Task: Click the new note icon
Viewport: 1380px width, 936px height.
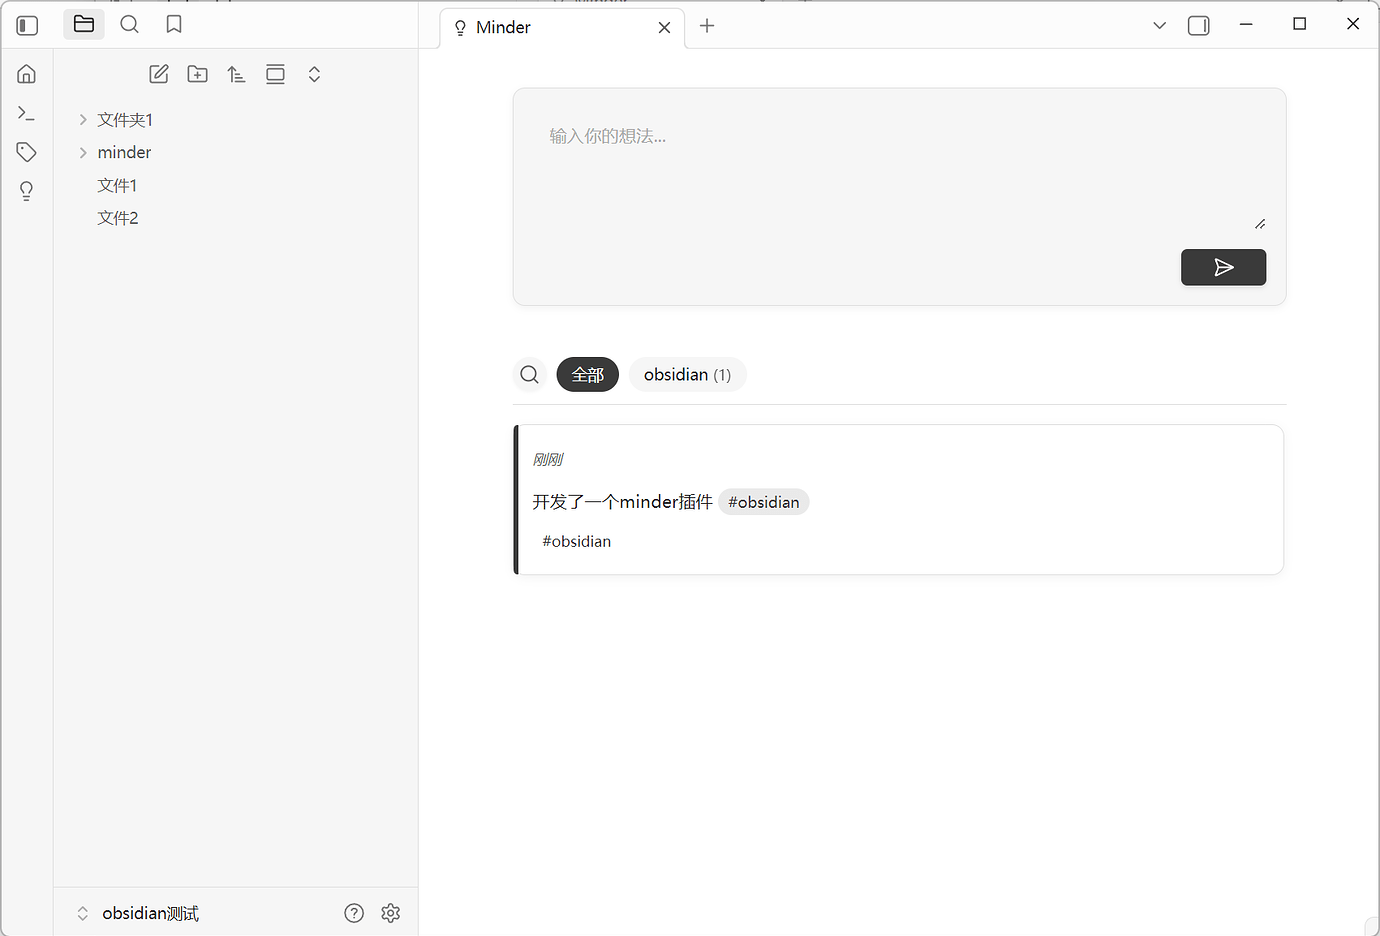Action: tap(159, 74)
